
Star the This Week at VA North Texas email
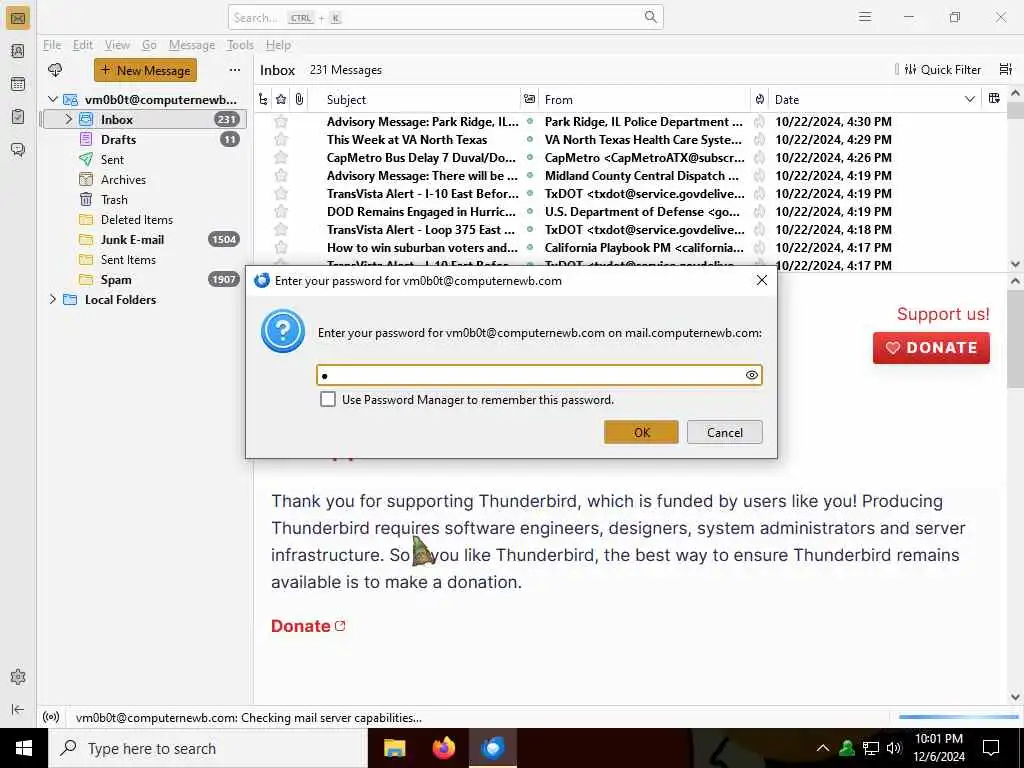281,139
